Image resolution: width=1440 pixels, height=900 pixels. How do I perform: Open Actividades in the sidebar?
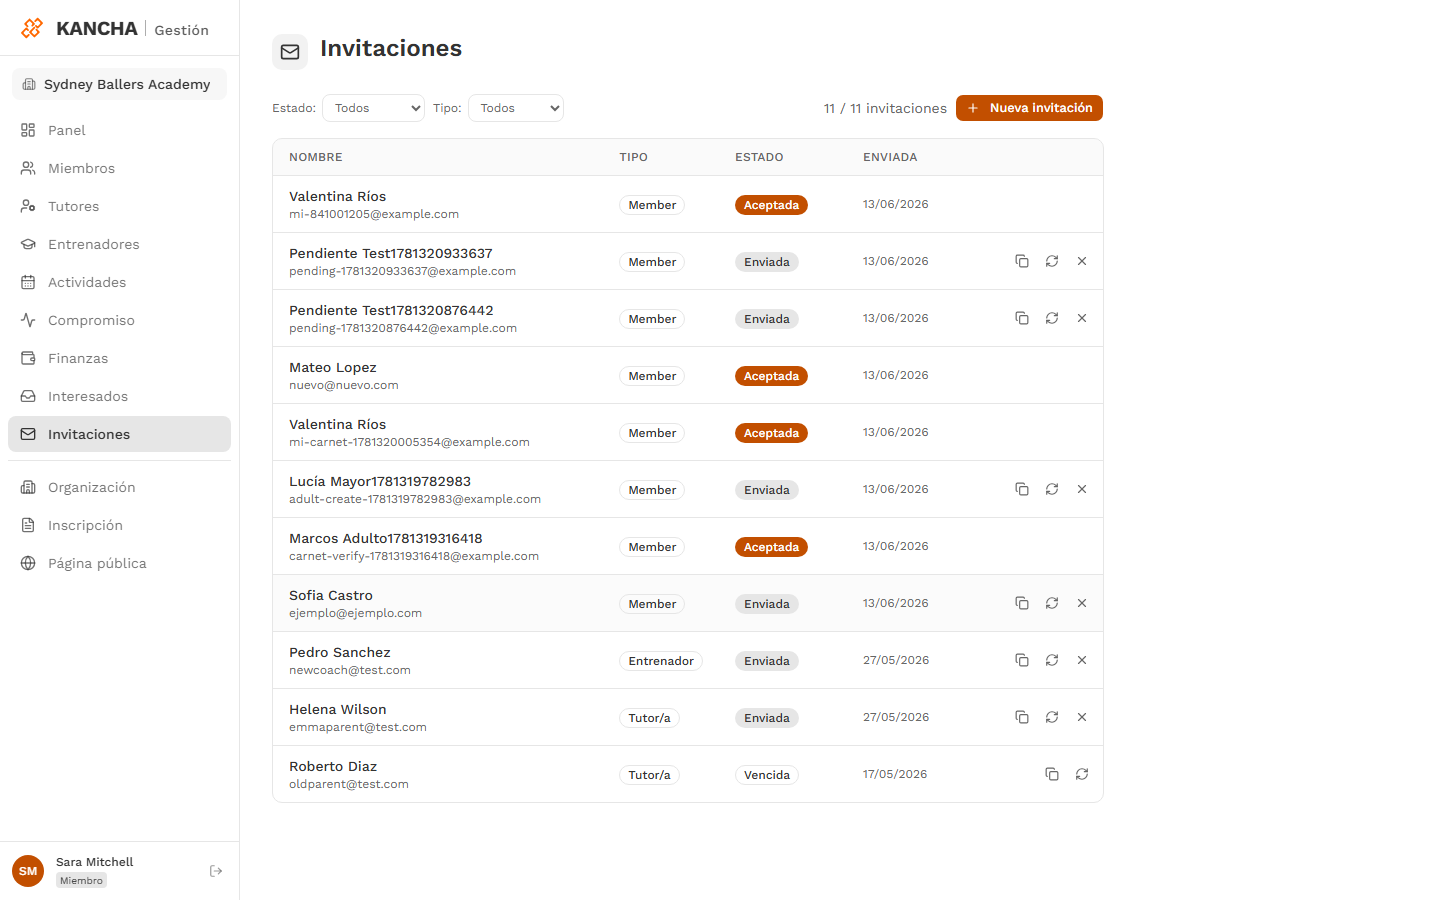(x=119, y=282)
